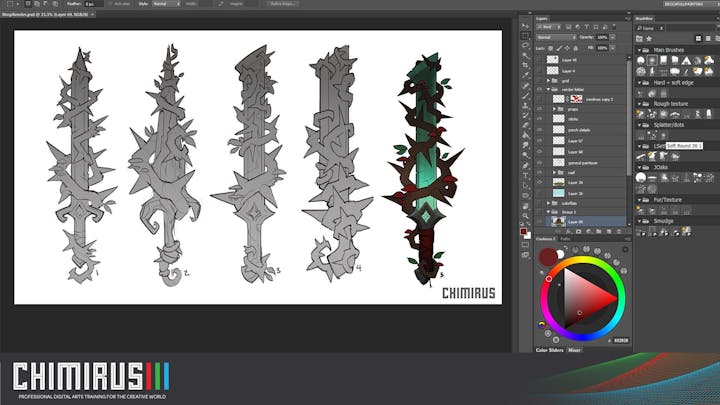720x405 pixels.
Task: Hide the Layer 57 layer
Action: coord(539,141)
